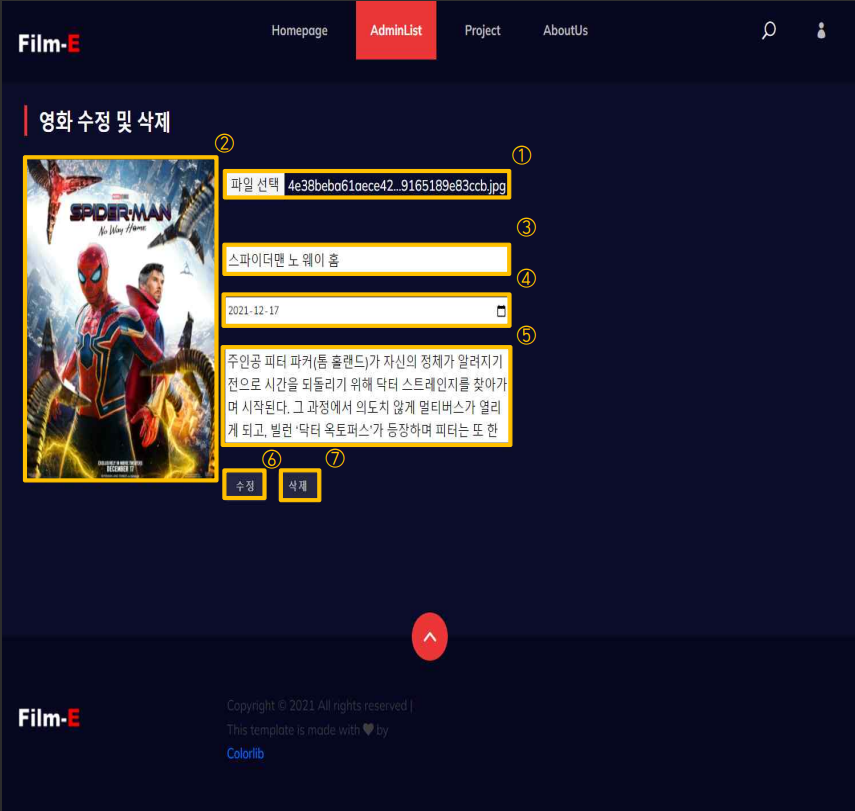Viewport: 855px width, 811px height.
Task: Click the 파일 선택 file chooser button
Action: pyautogui.click(x=255, y=185)
